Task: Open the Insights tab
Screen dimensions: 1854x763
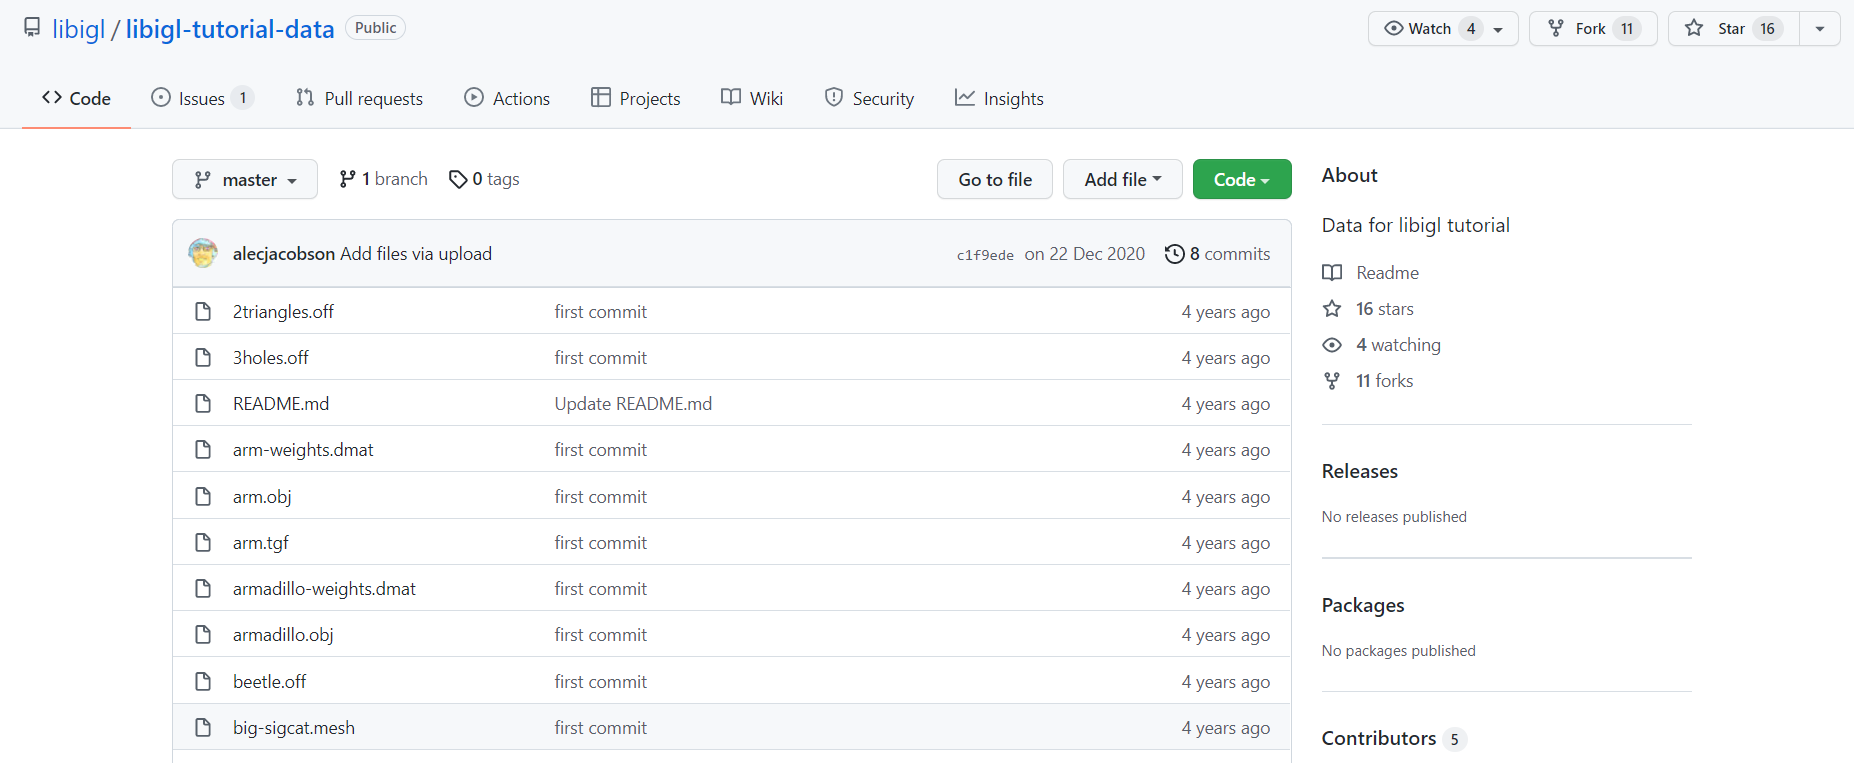Action: pos(999,99)
